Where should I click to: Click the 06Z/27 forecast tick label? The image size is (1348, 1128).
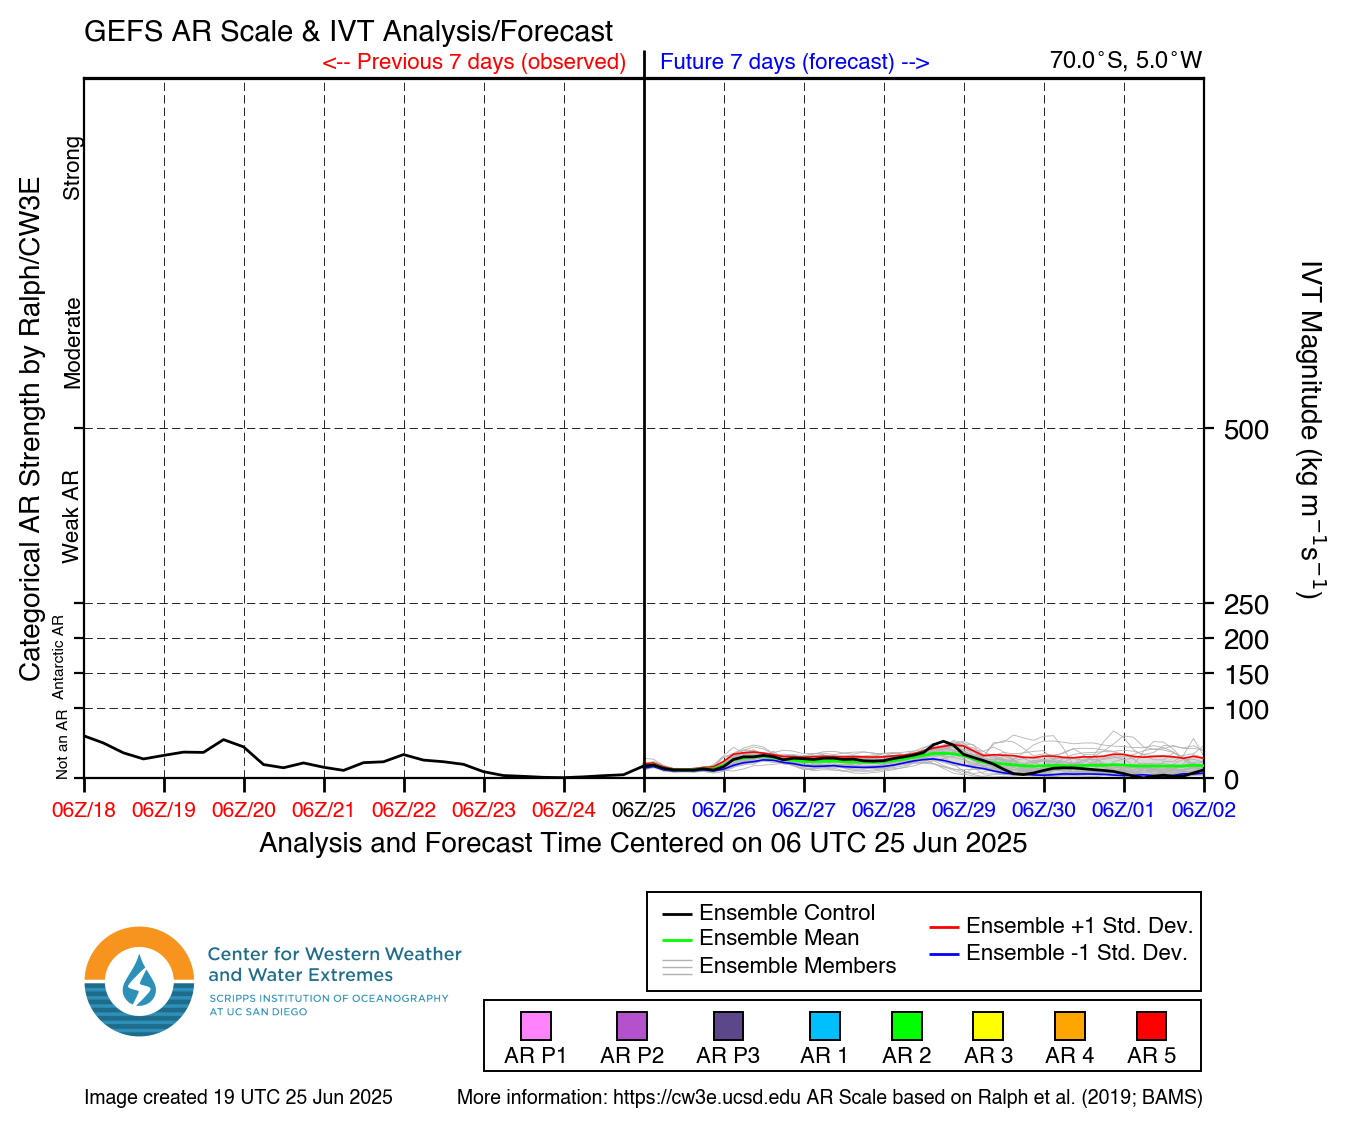804,810
